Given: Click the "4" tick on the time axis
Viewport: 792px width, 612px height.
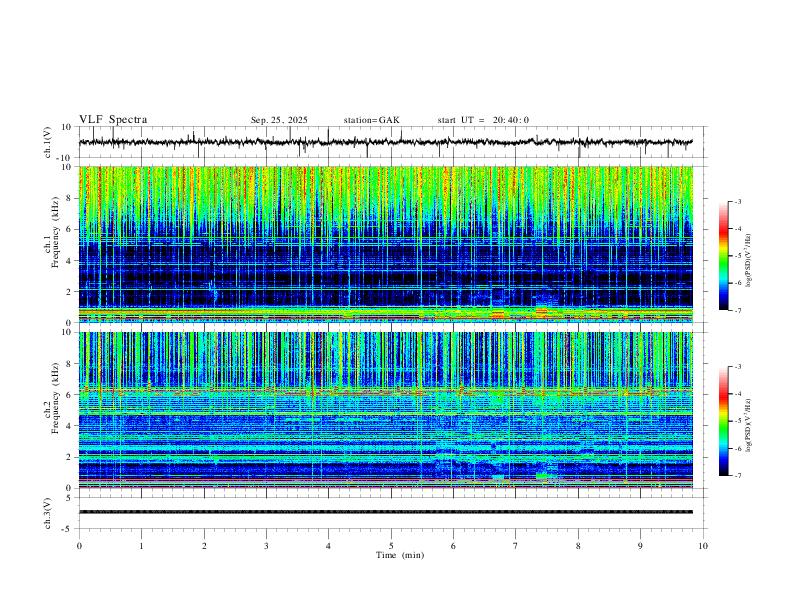Looking at the screenshot, I should [329, 546].
